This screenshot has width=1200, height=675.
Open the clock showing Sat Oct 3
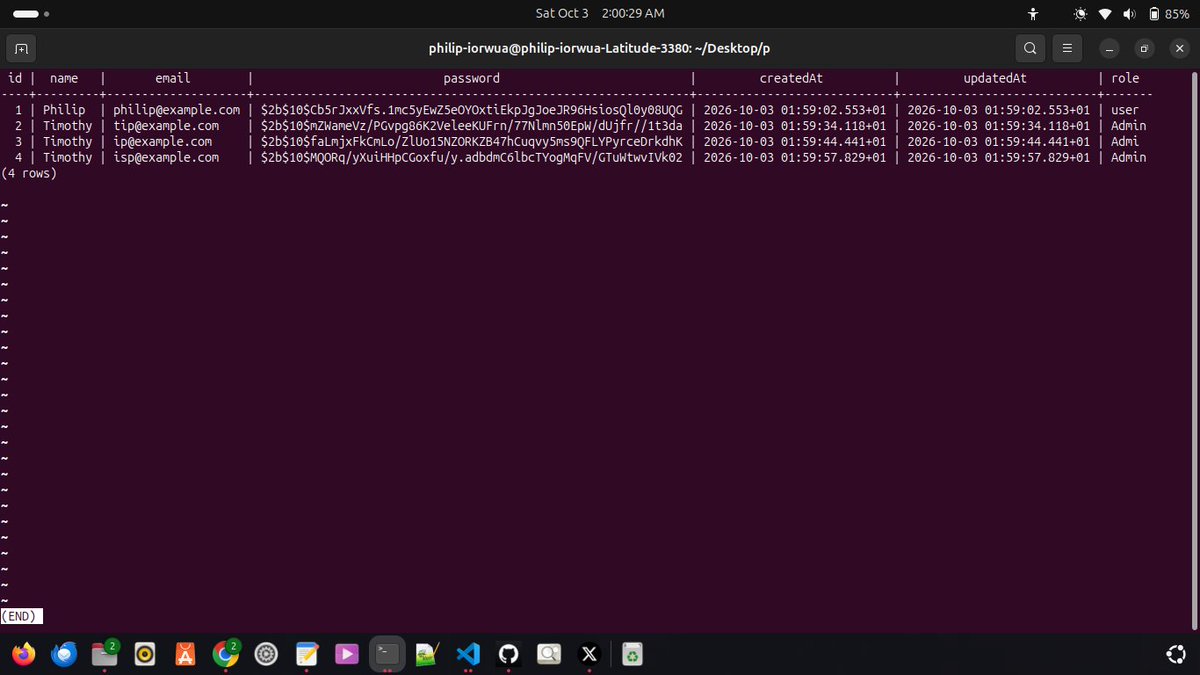click(600, 14)
